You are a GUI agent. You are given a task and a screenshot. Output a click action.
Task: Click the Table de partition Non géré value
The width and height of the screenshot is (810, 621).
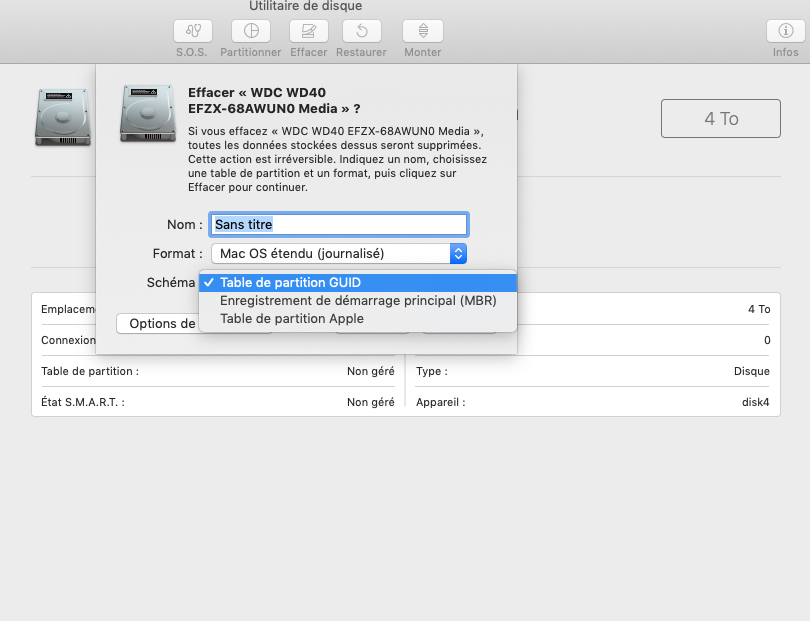(370, 371)
